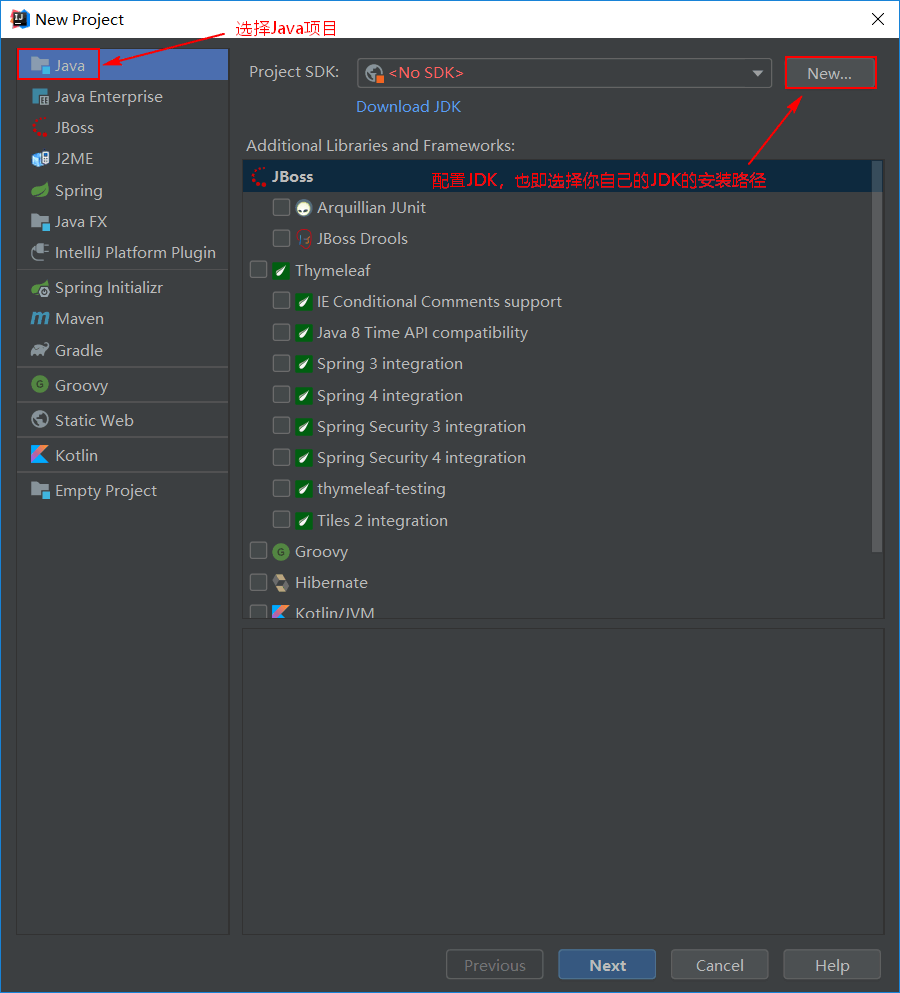Click the SDK globe icon in Project SDK field
Viewport: 900px width, 993px height.
[x=374, y=73]
